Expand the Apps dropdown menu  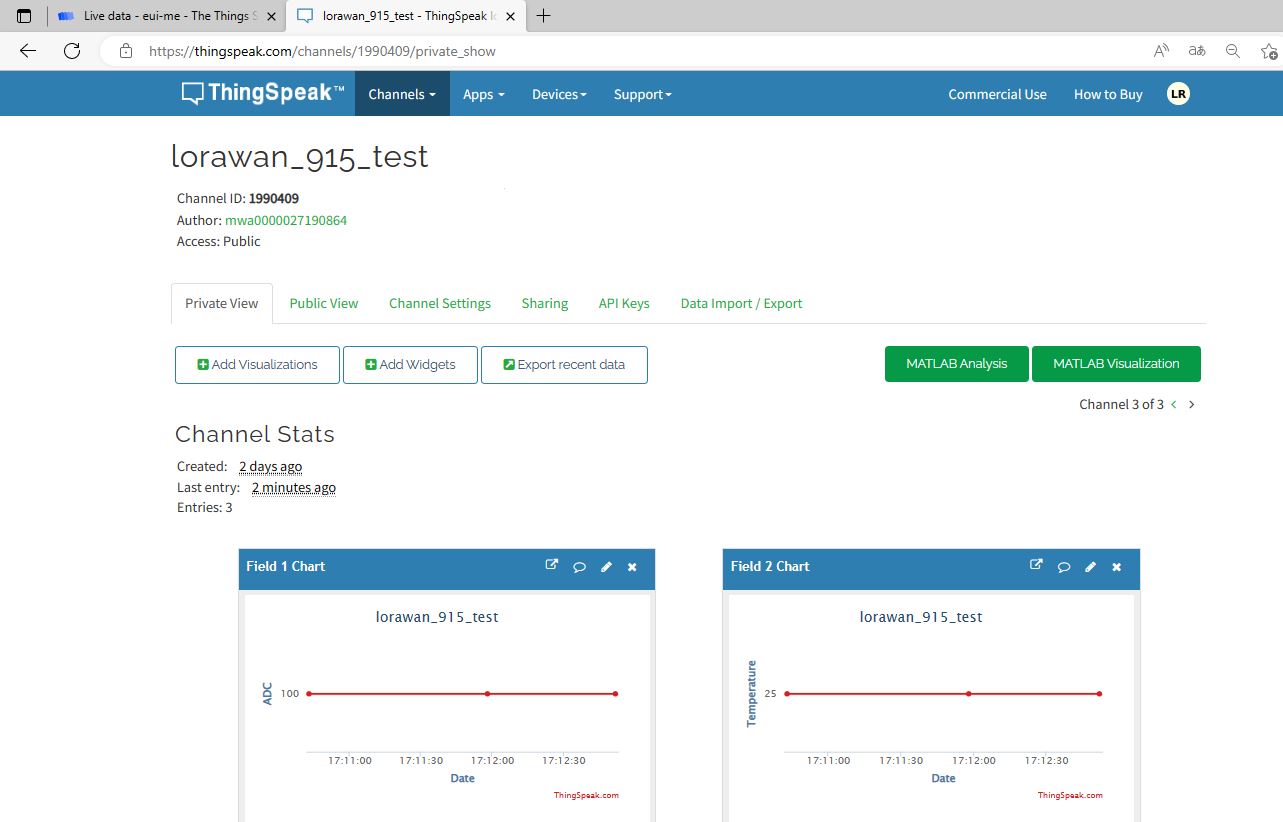[483, 94]
